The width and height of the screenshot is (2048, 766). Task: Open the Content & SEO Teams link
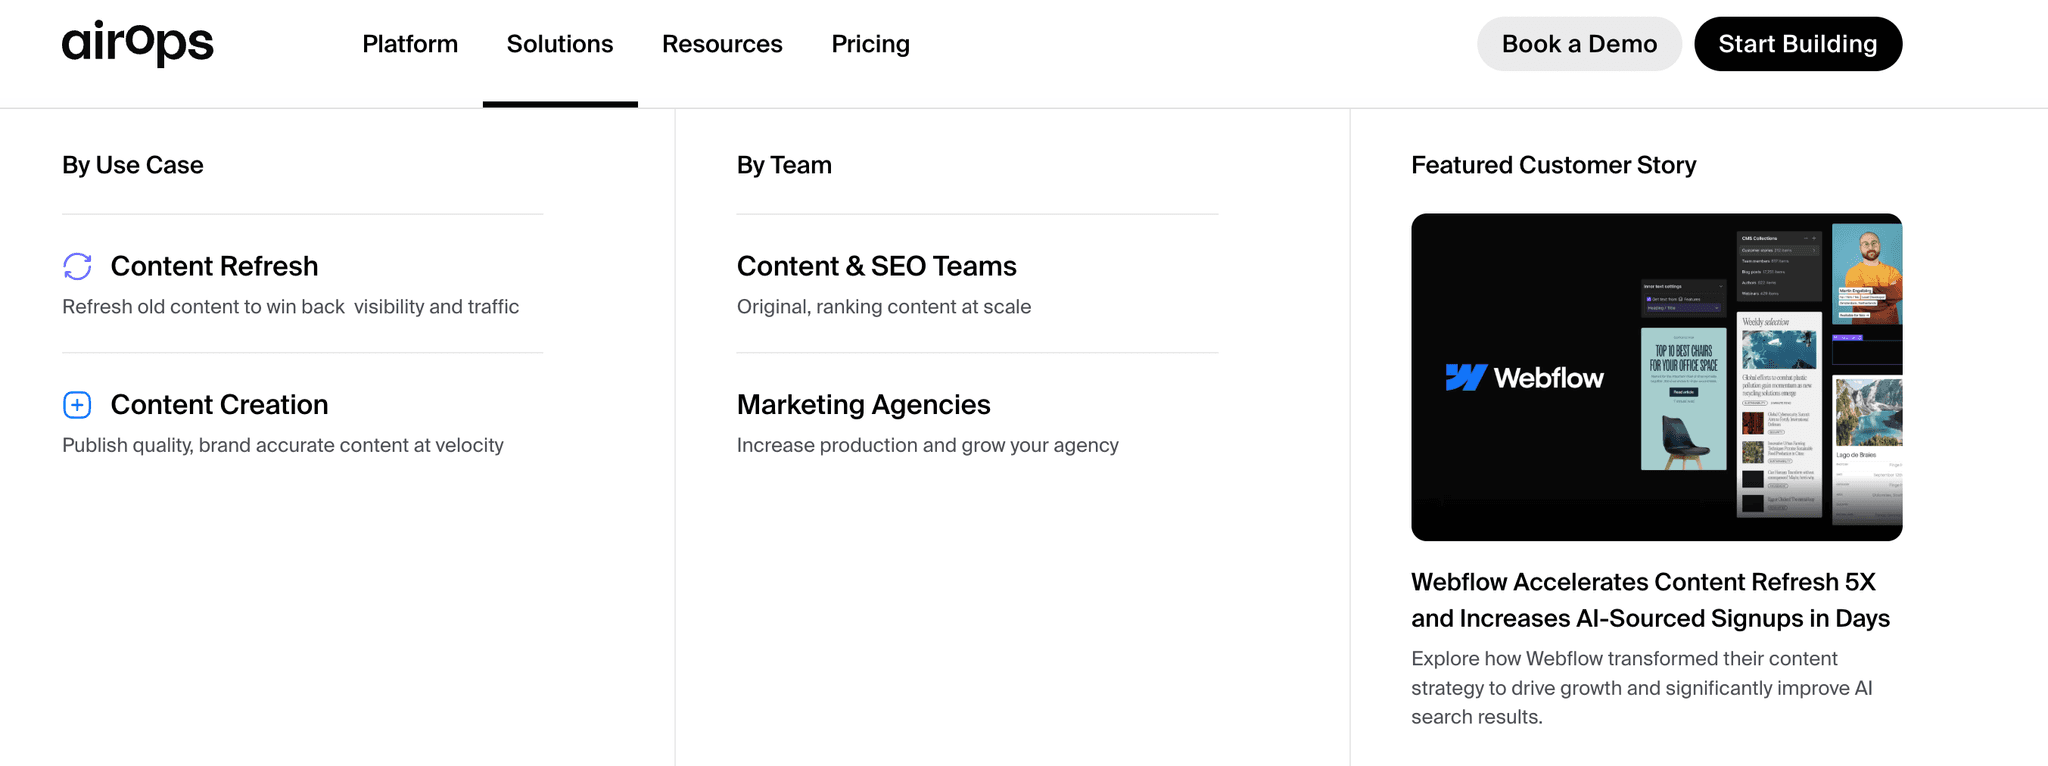pyautogui.click(x=876, y=266)
